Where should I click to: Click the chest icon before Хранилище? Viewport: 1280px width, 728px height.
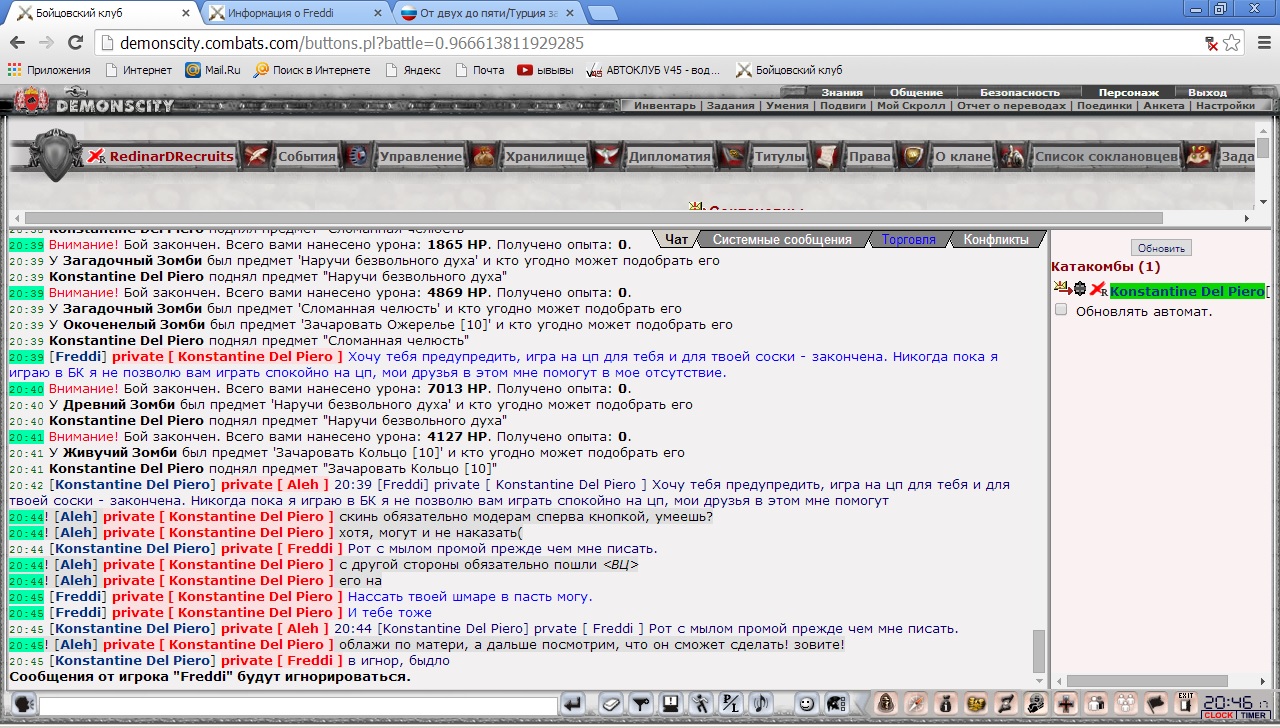pyautogui.click(x=485, y=156)
